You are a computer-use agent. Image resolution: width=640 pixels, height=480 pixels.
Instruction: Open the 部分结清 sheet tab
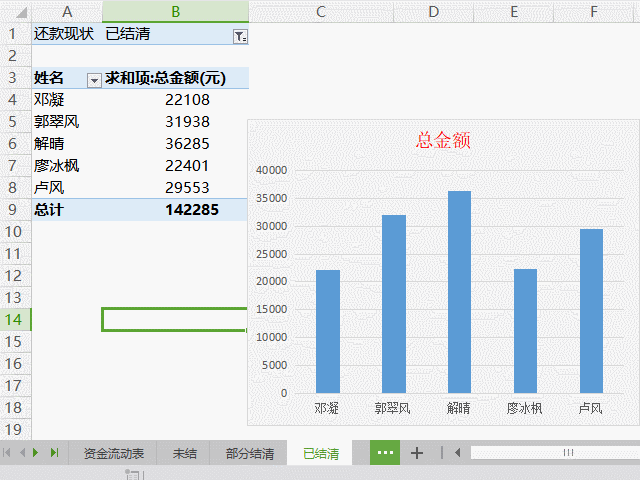click(x=249, y=453)
